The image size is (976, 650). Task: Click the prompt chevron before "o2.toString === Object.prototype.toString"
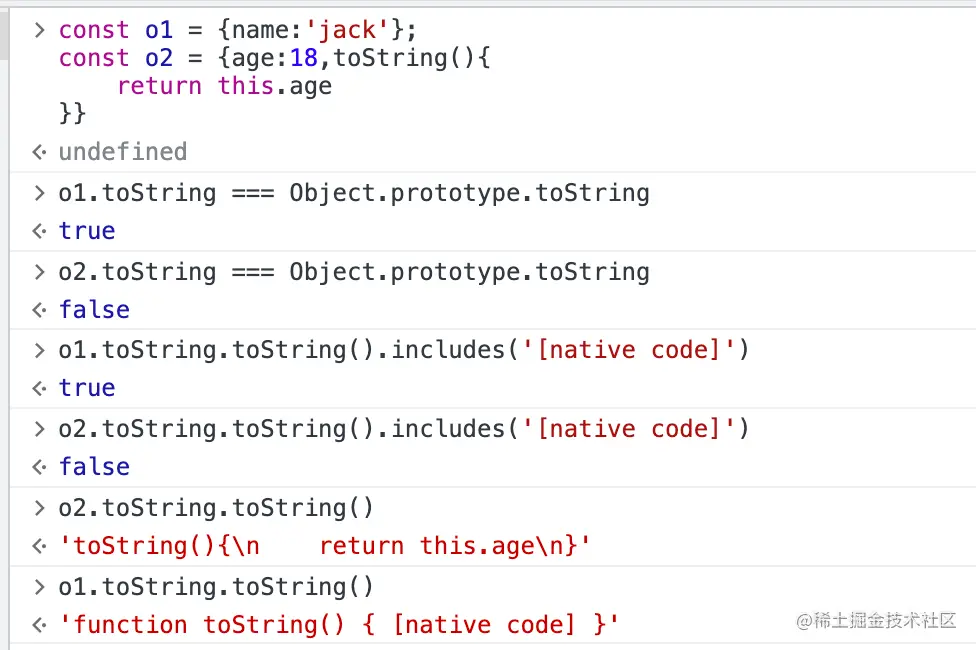39,272
